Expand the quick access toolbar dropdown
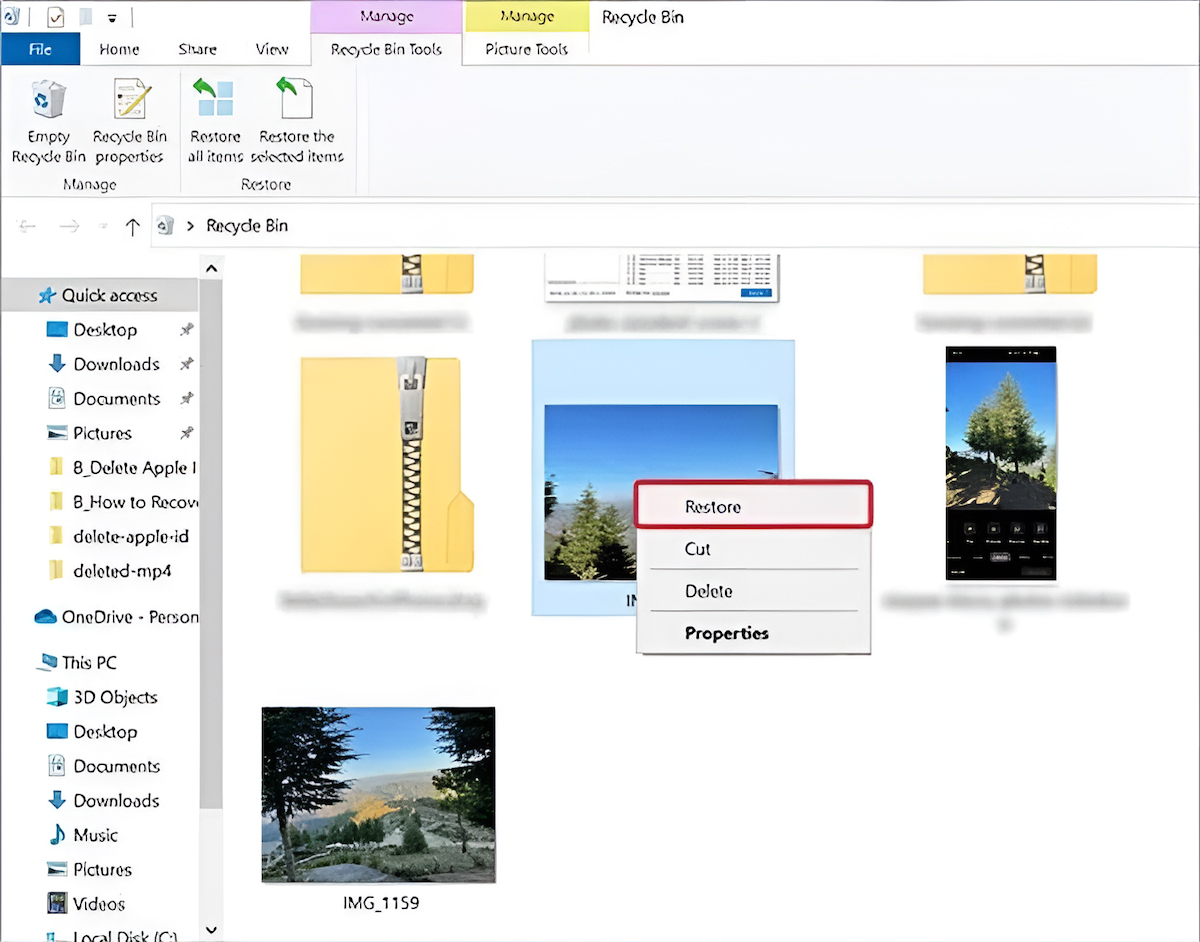 tap(112, 16)
